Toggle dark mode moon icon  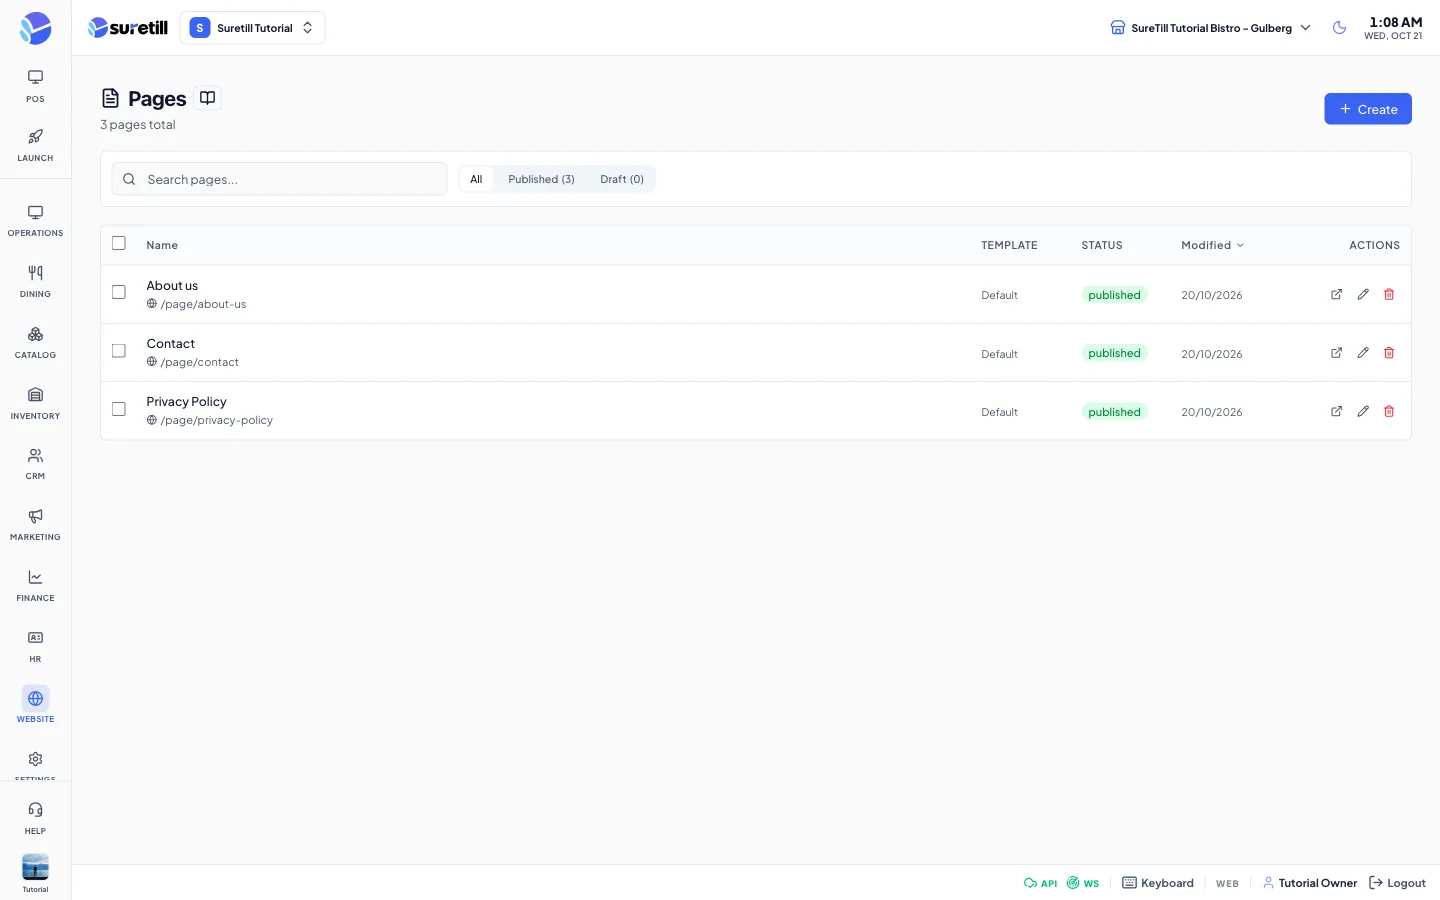1339,28
